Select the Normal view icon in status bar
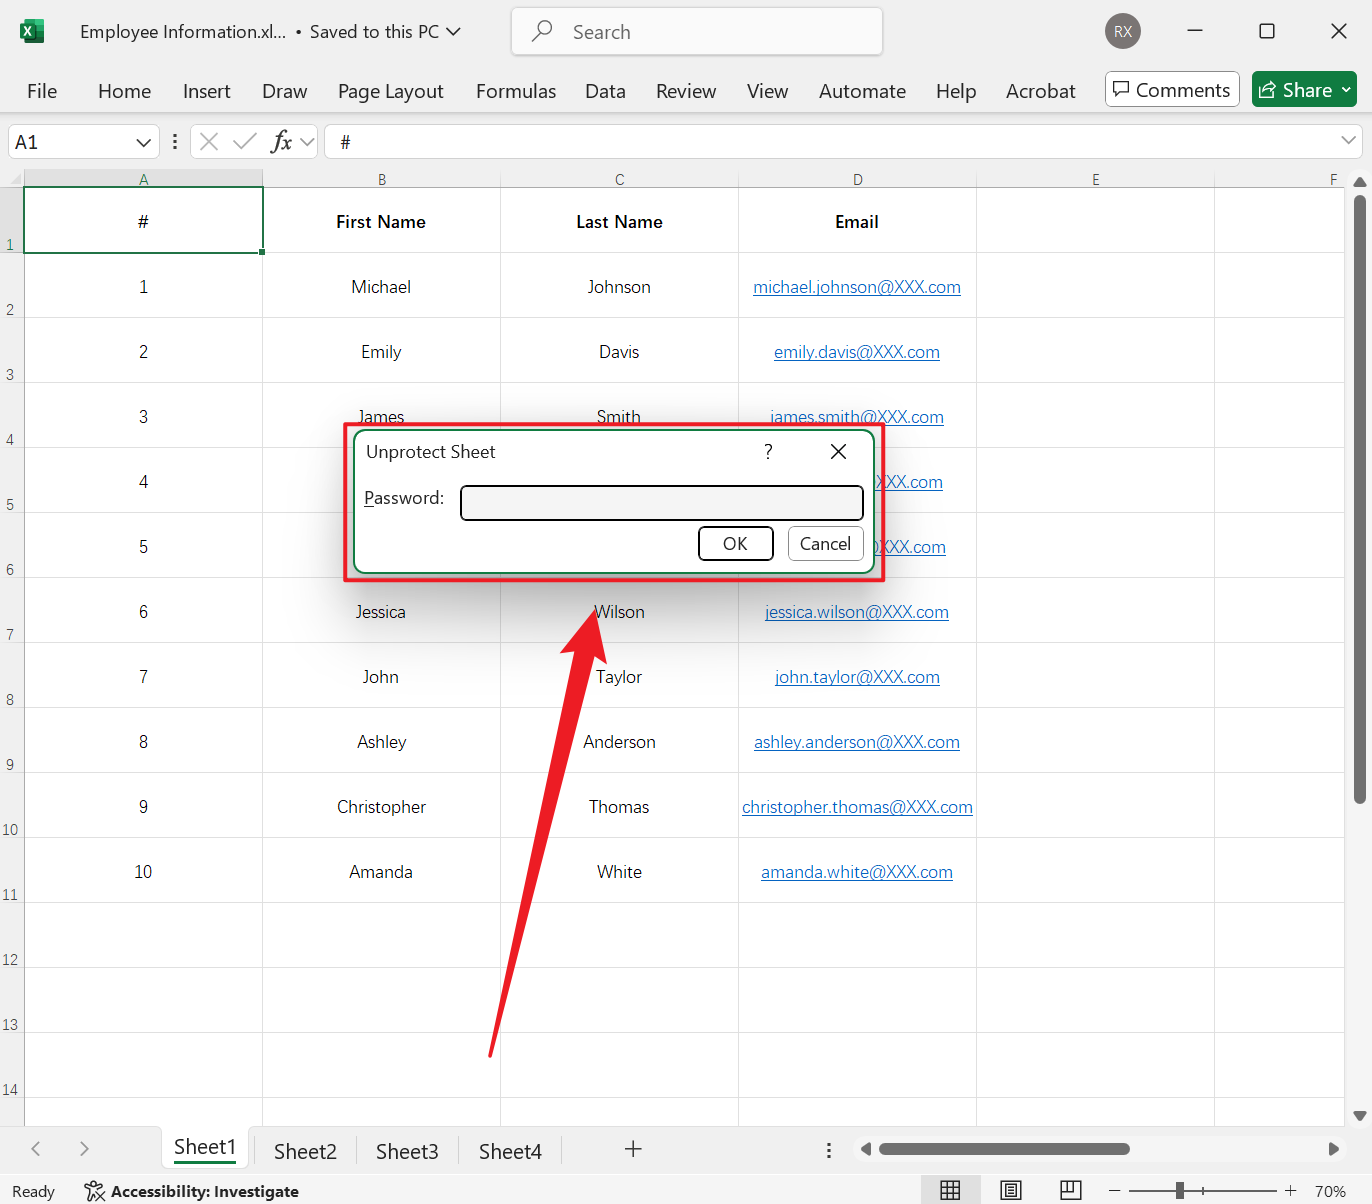The width and height of the screenshot is (1372, 1204). click(949, 1190)
